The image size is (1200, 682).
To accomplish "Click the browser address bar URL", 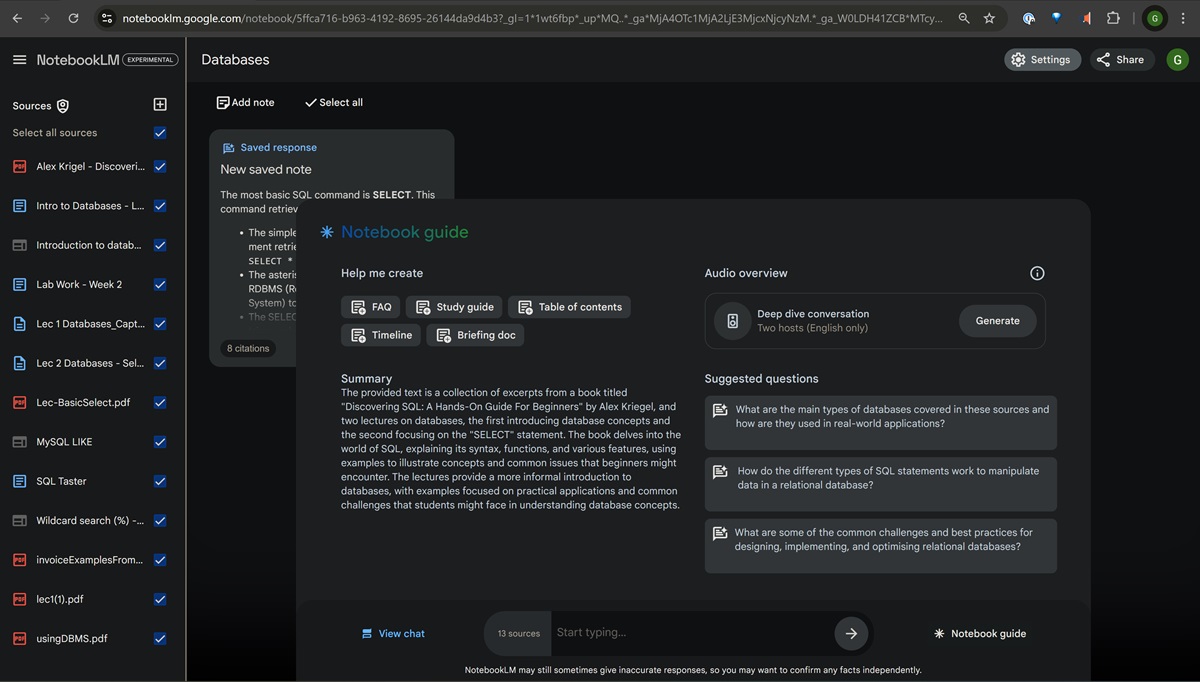I will pyautogui.click(x=531, y=18).
